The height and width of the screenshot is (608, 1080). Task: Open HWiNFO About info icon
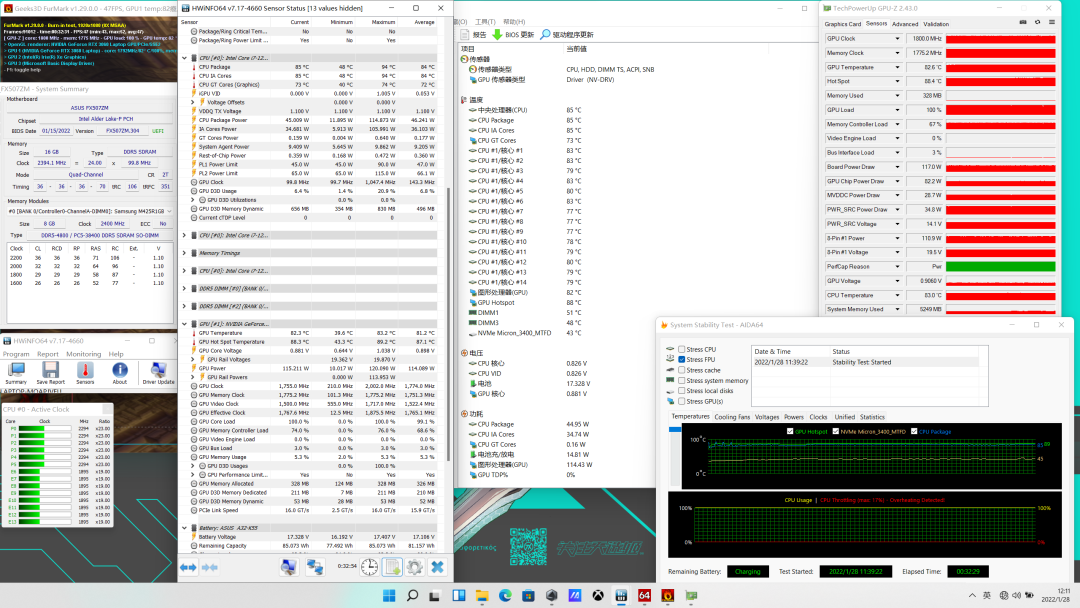(x=120, y=371)
